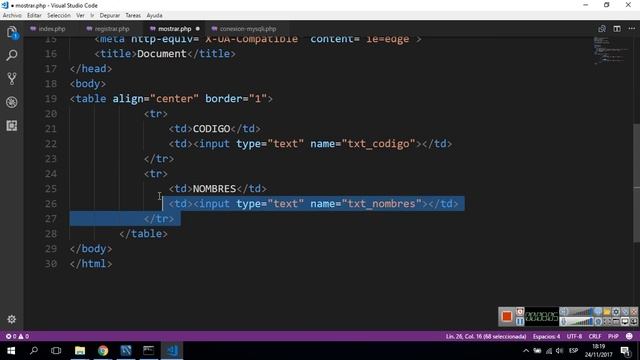Open Google Chrome from the taskbar
This screenshot has height=360, width=640.
tap(103, 351)
